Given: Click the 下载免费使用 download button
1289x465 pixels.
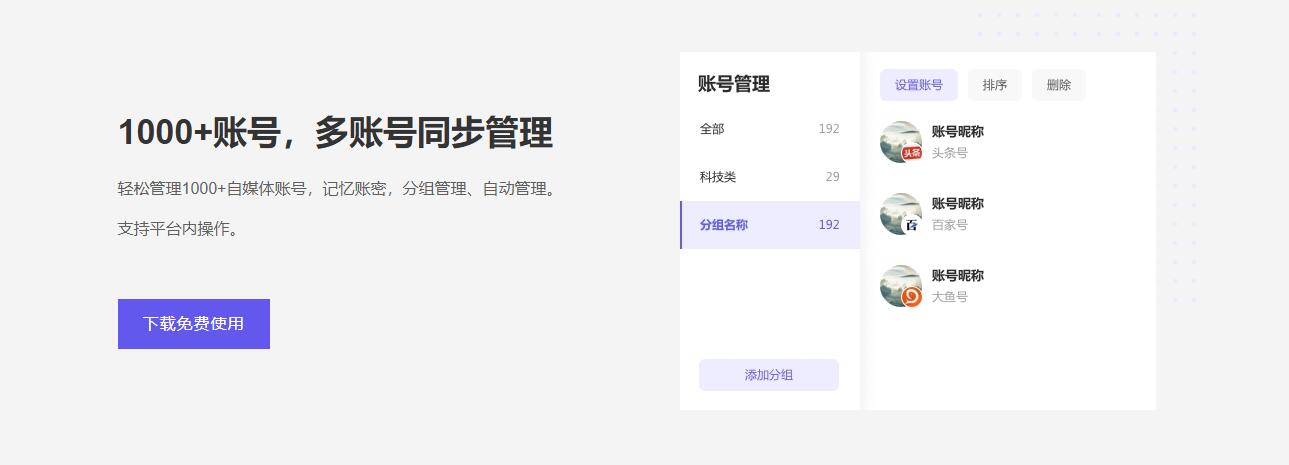Looking at the screenshot, I should [x=194, y=324].
